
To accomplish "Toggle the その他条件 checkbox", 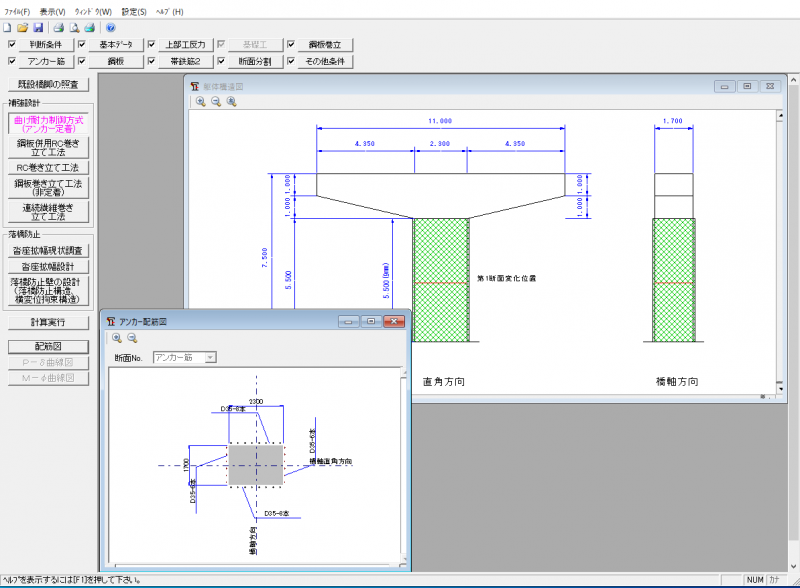I will coord(291,61).
